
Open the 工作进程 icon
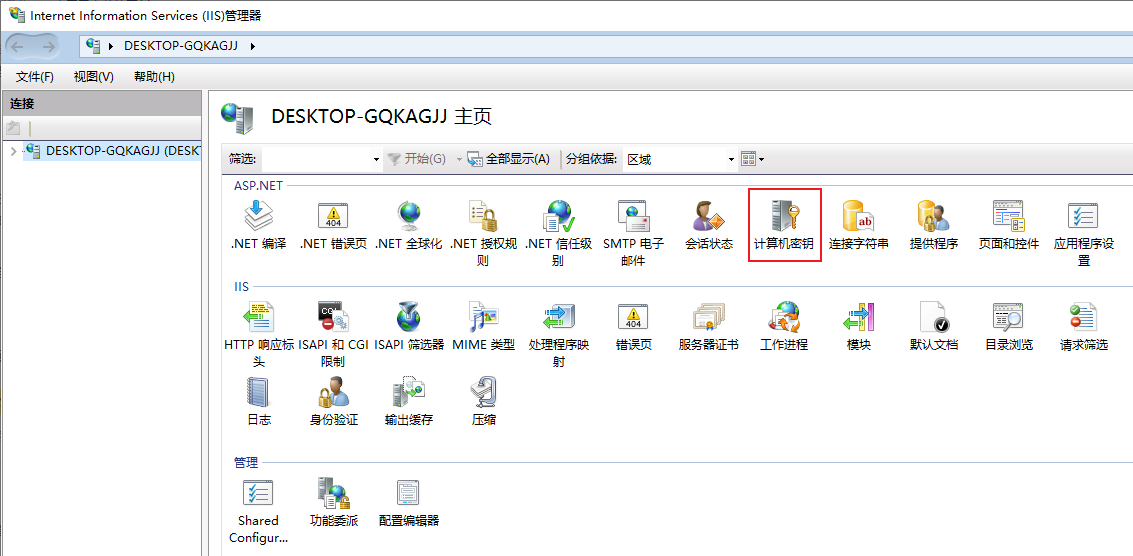(x=784, y=317)
